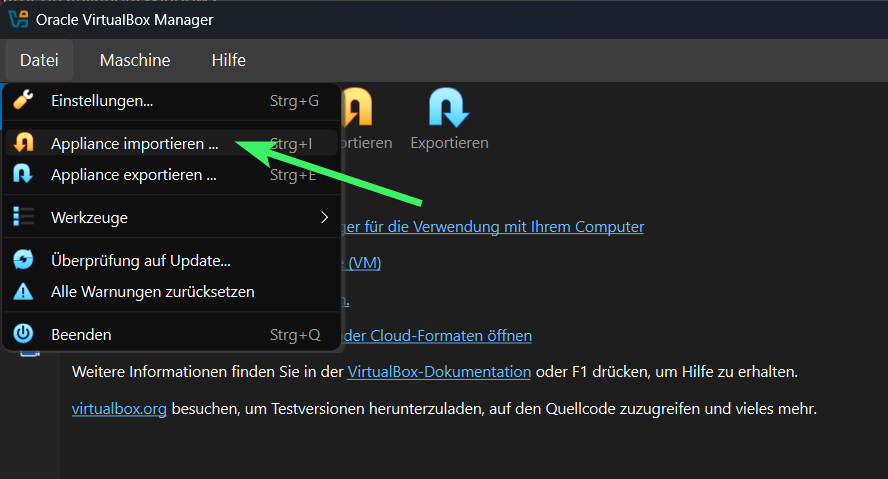This screenshot has width=888, height=479.
Task: Click the blue export arrow menu icon
Action: tap(23, 175)
